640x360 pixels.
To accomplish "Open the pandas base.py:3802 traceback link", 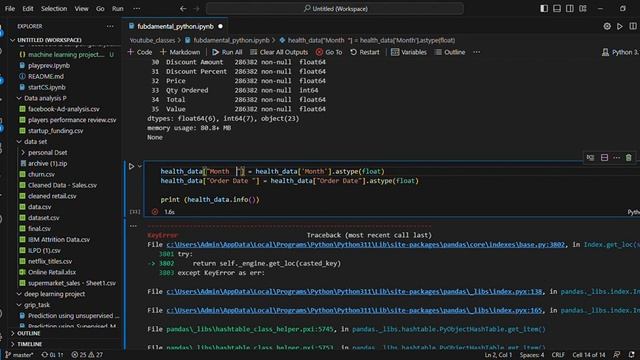I will point(366,244).
